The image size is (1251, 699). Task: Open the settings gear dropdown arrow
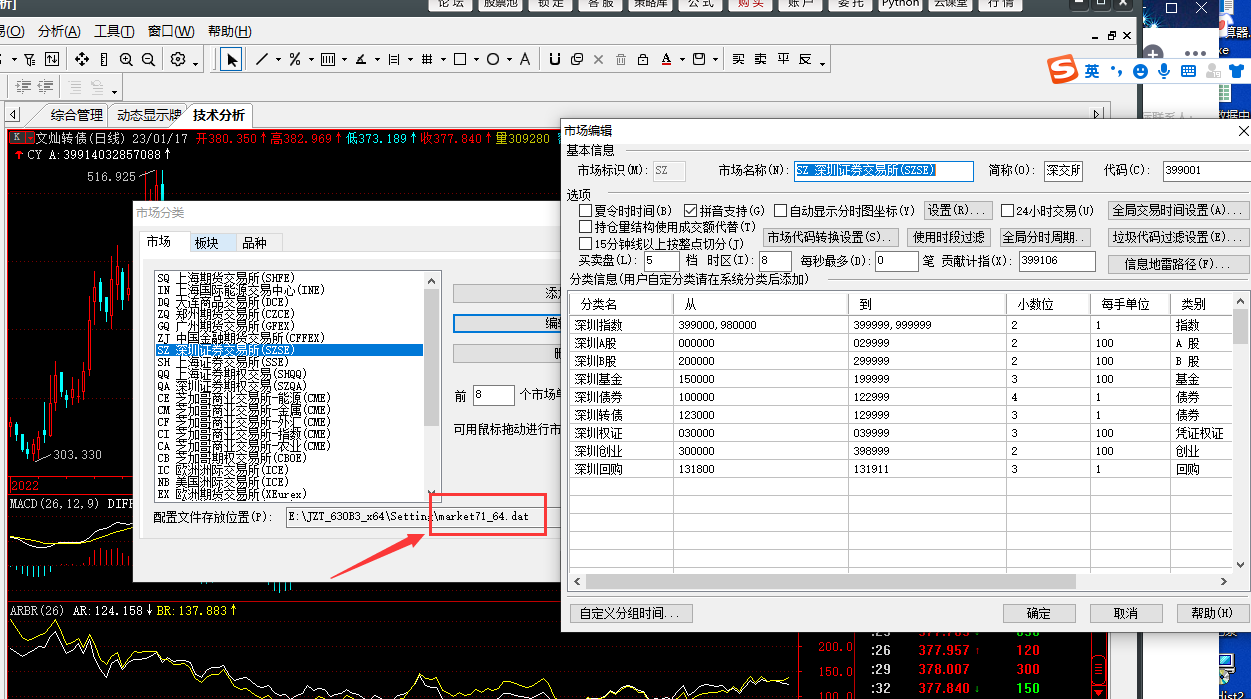coord(195,64)
